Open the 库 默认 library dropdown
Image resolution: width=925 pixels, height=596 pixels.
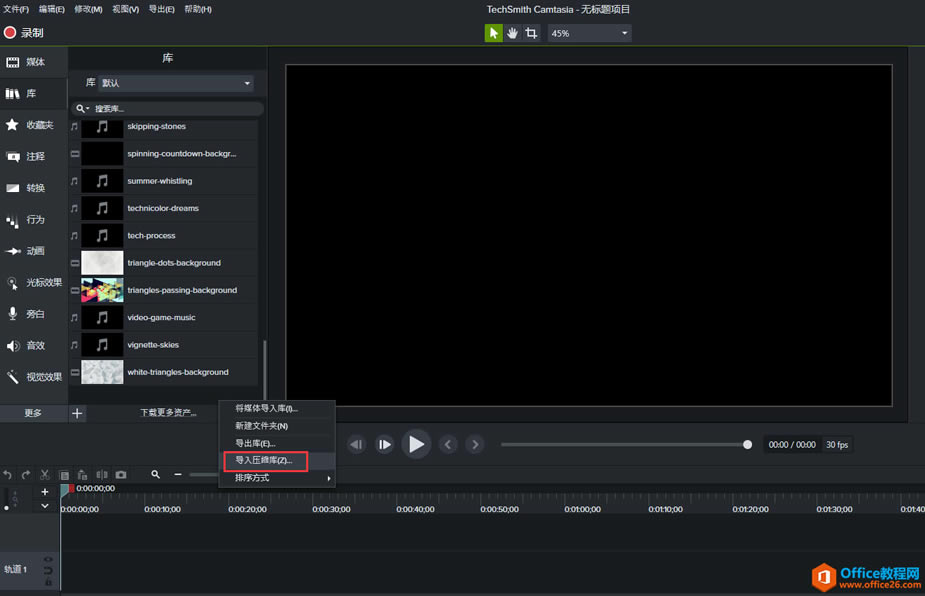[175, 83]
